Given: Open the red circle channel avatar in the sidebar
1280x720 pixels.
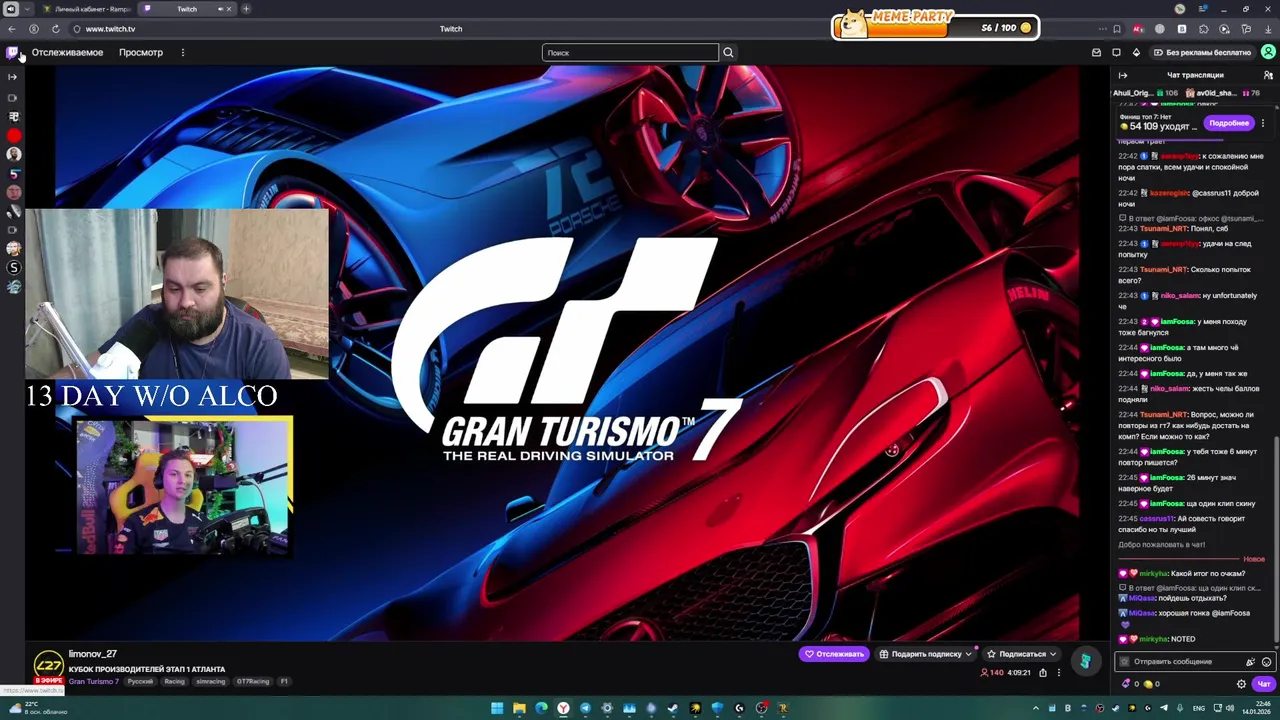Looking at the screenshot, I should pos(13,135).
